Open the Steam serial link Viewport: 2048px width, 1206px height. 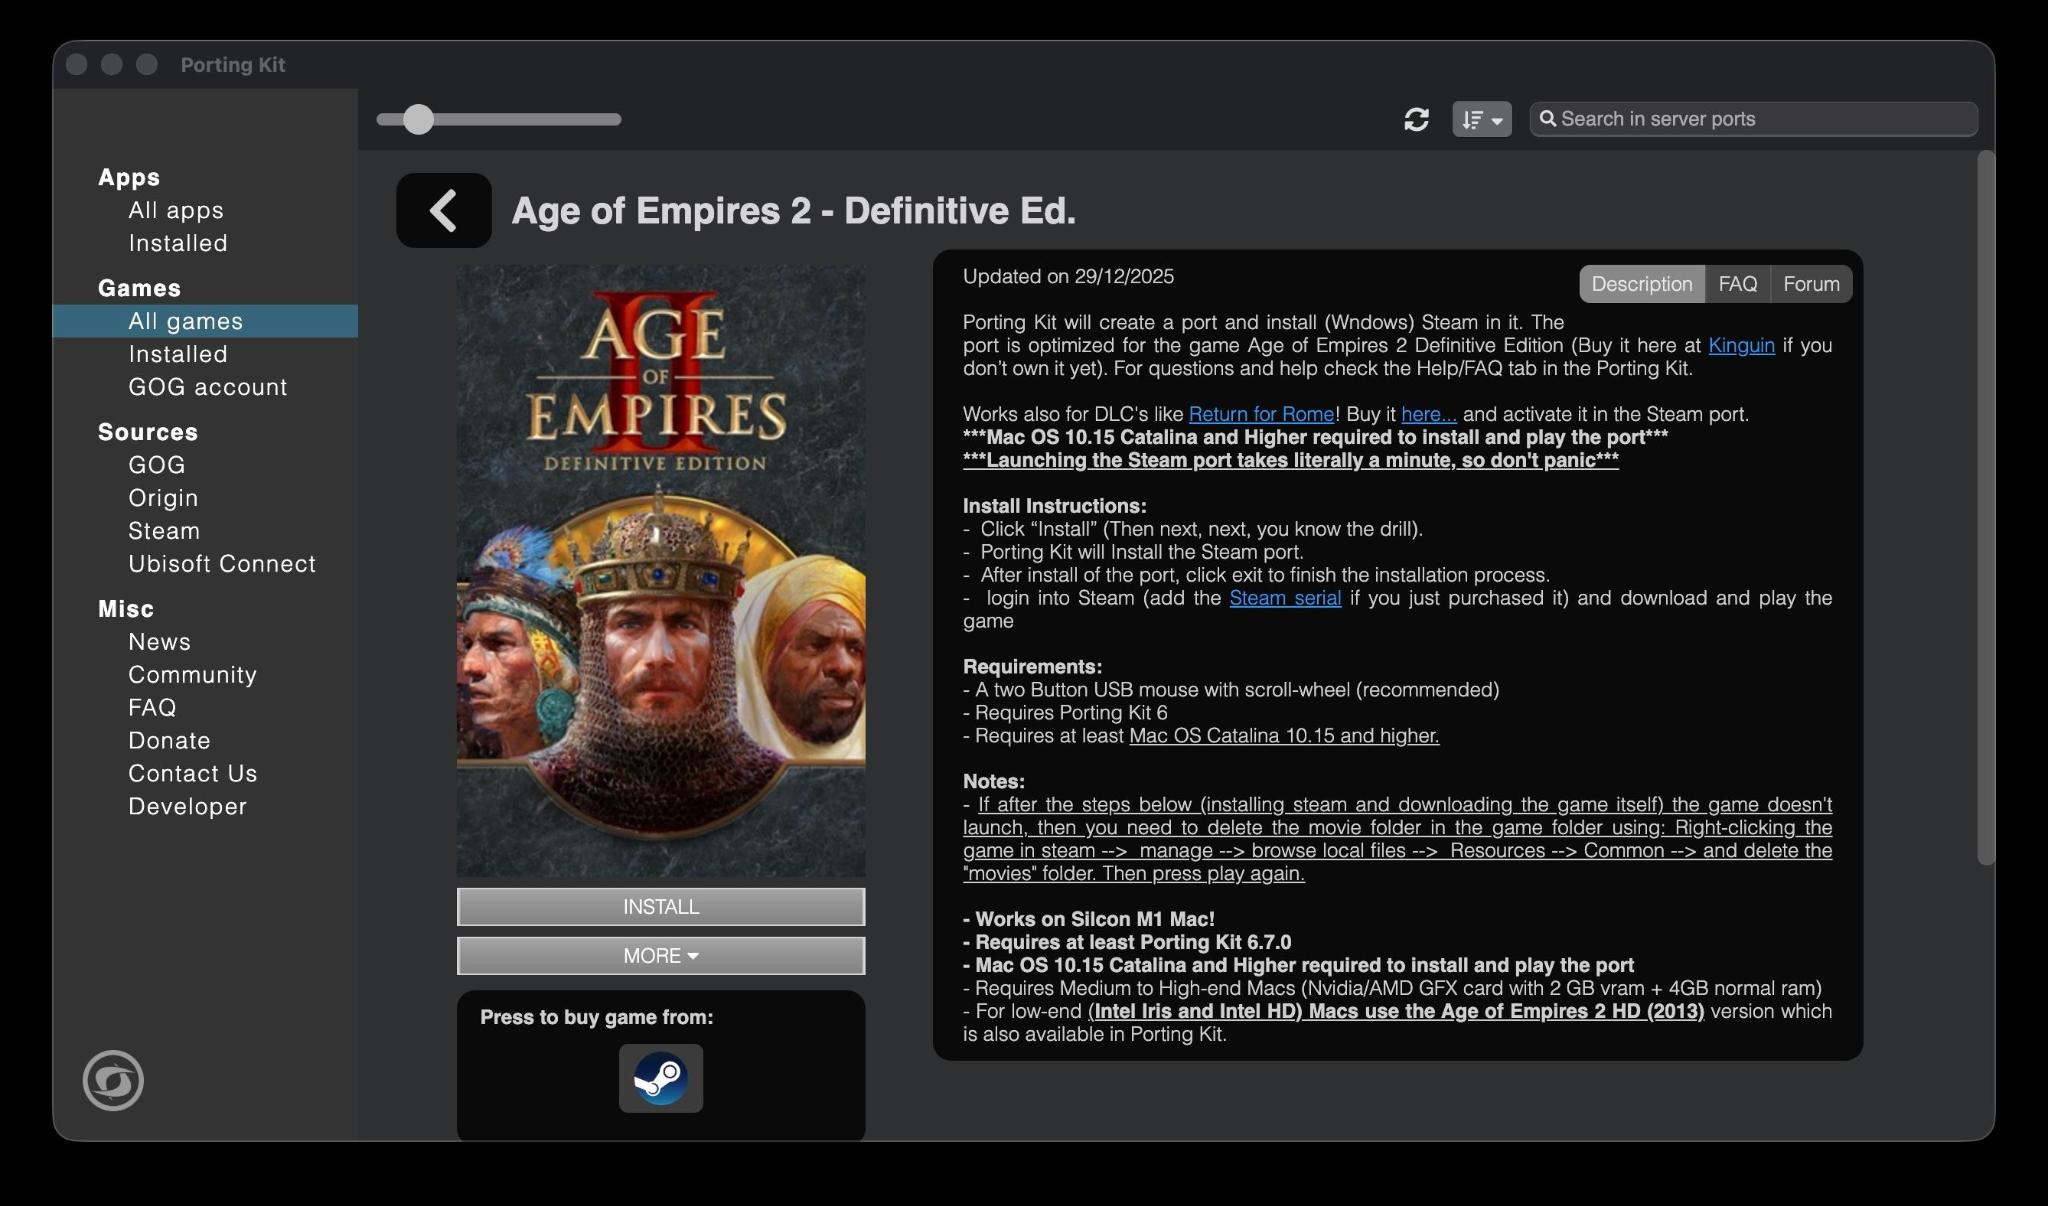(x=1284, y=598)
